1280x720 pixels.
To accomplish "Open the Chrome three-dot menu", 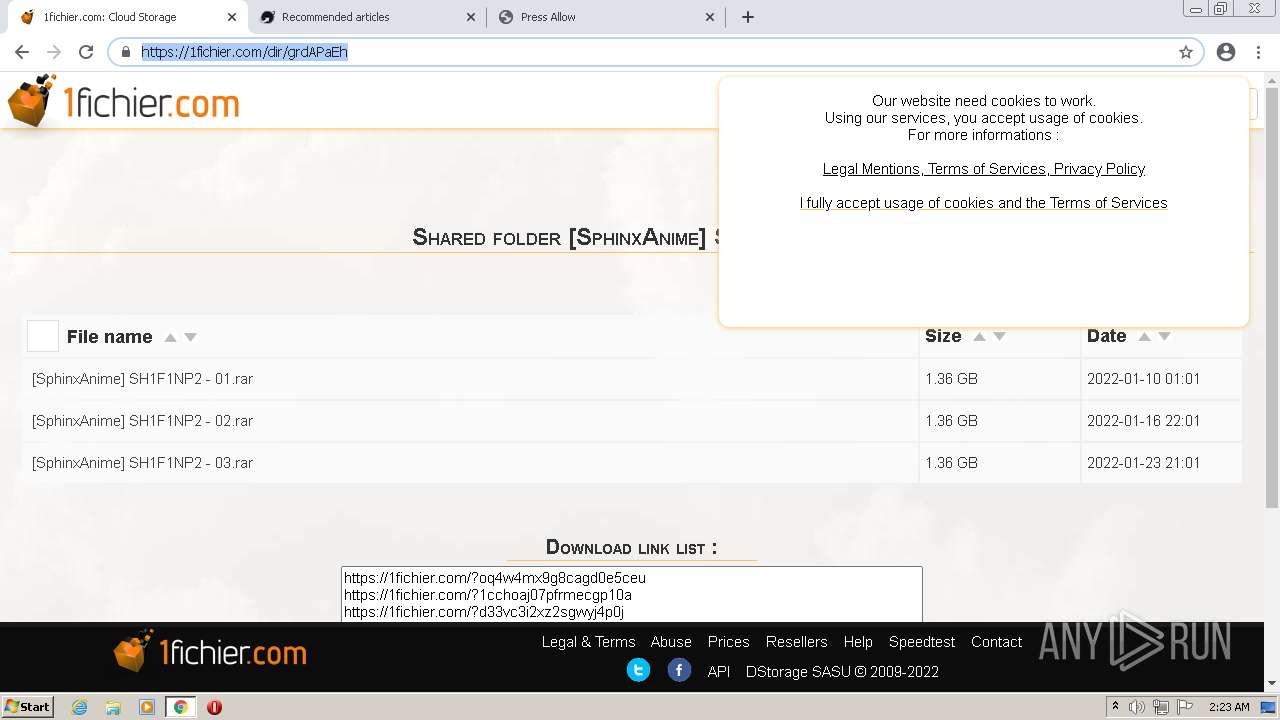I will point(1258,52).
